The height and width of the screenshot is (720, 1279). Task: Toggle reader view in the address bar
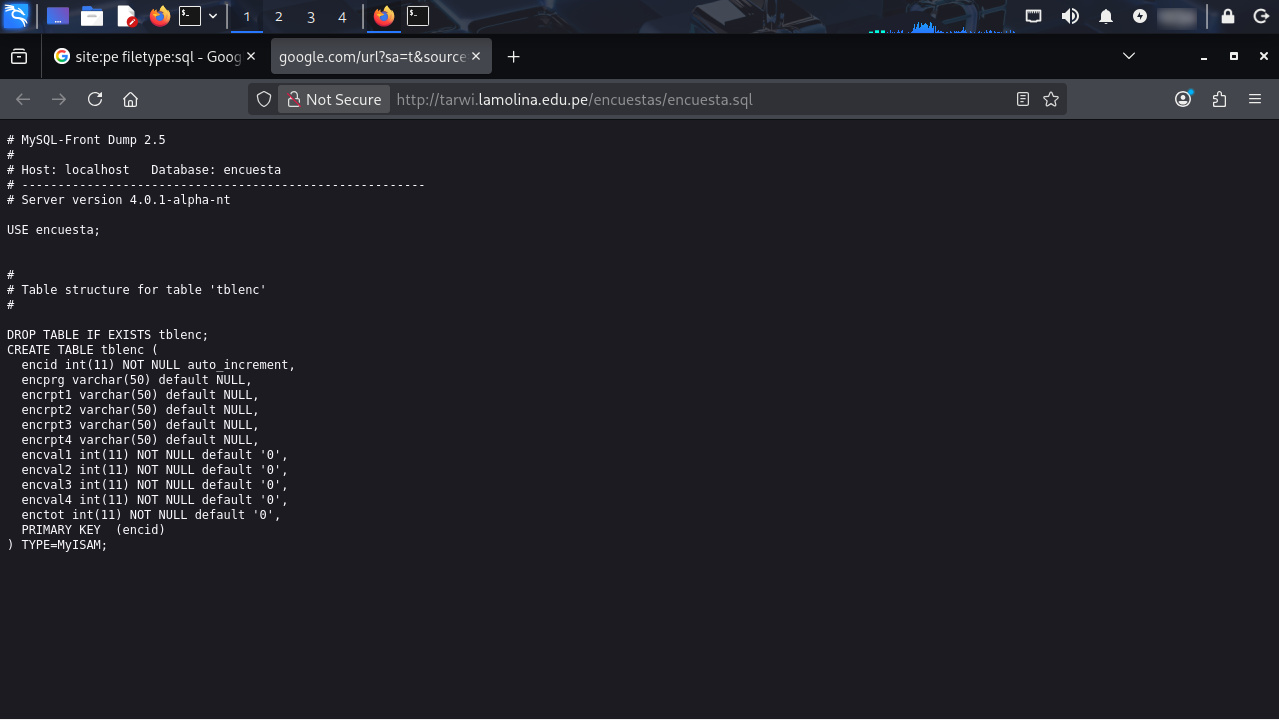(1022, 99)
